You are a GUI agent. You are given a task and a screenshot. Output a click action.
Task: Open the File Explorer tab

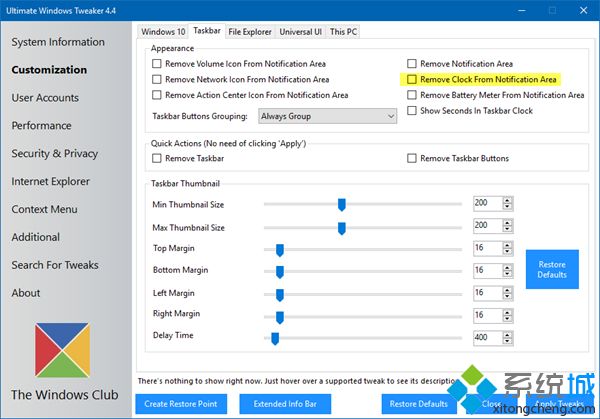tap(250, 32)
